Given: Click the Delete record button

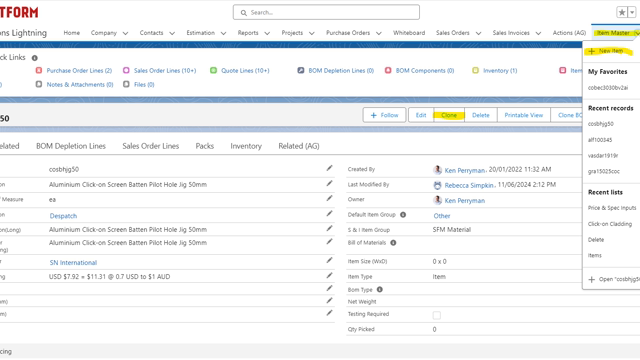Looking at the screenshot, I should coord(481,115).
